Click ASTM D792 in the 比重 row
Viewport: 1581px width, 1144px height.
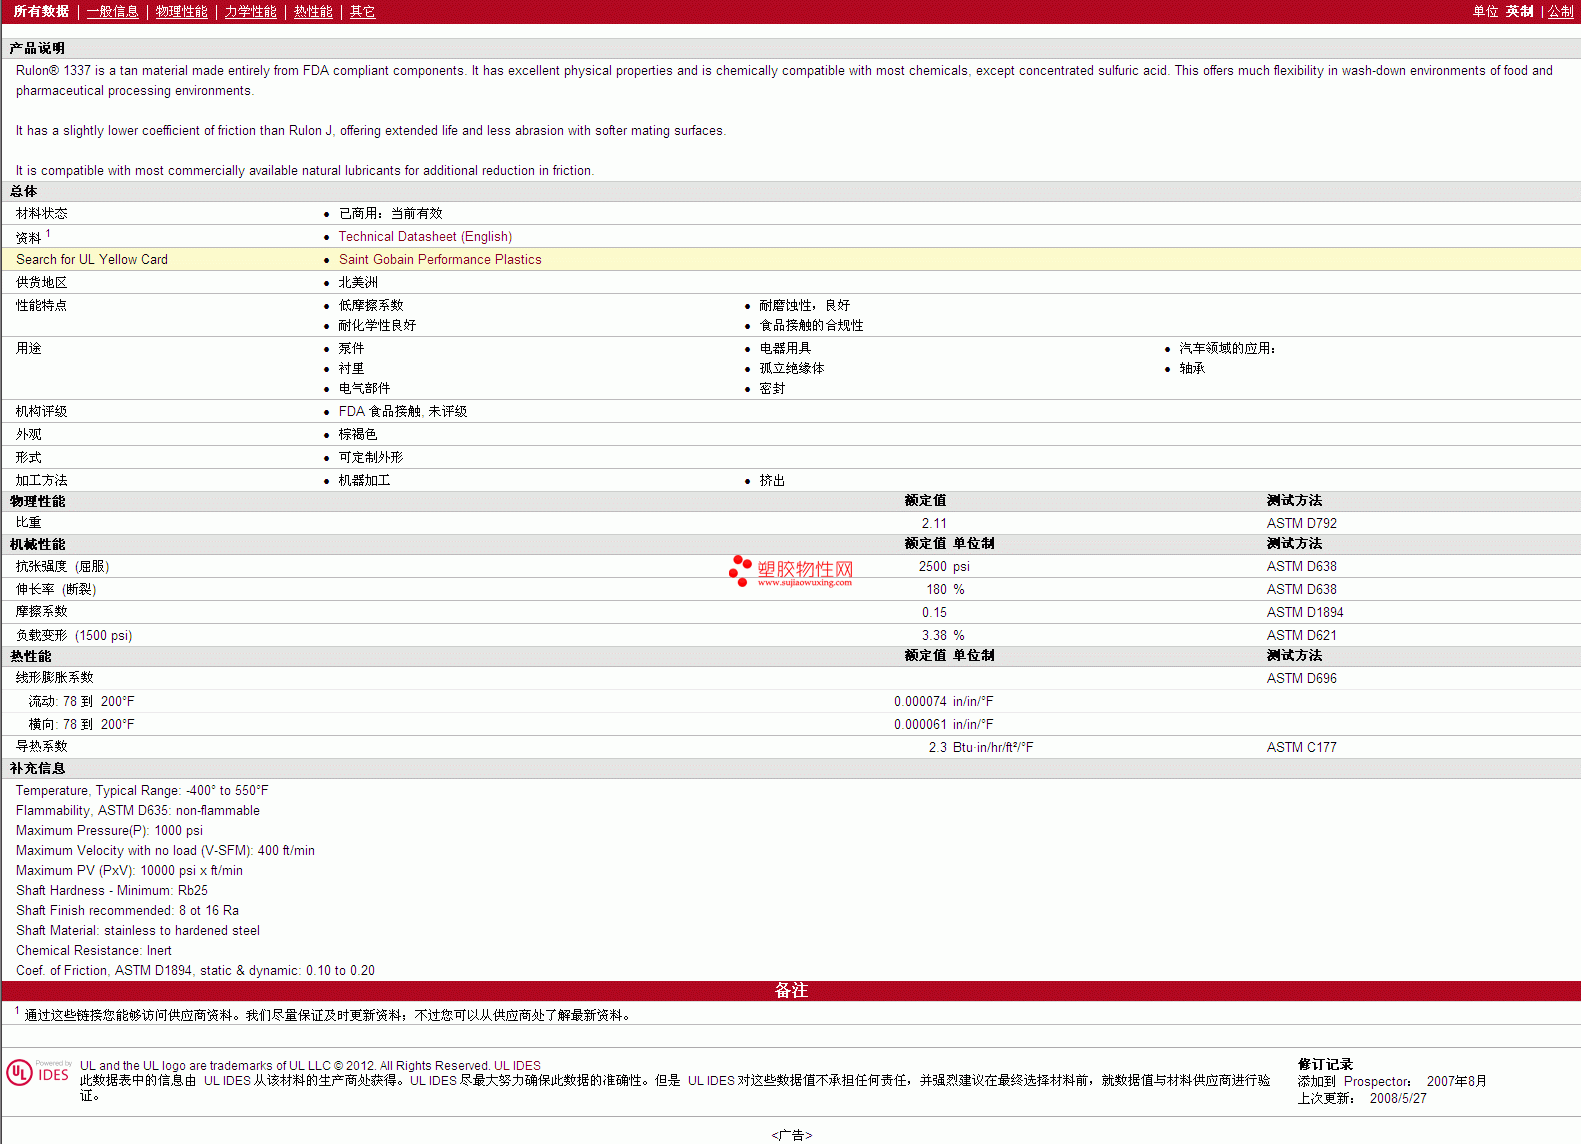1301,524
